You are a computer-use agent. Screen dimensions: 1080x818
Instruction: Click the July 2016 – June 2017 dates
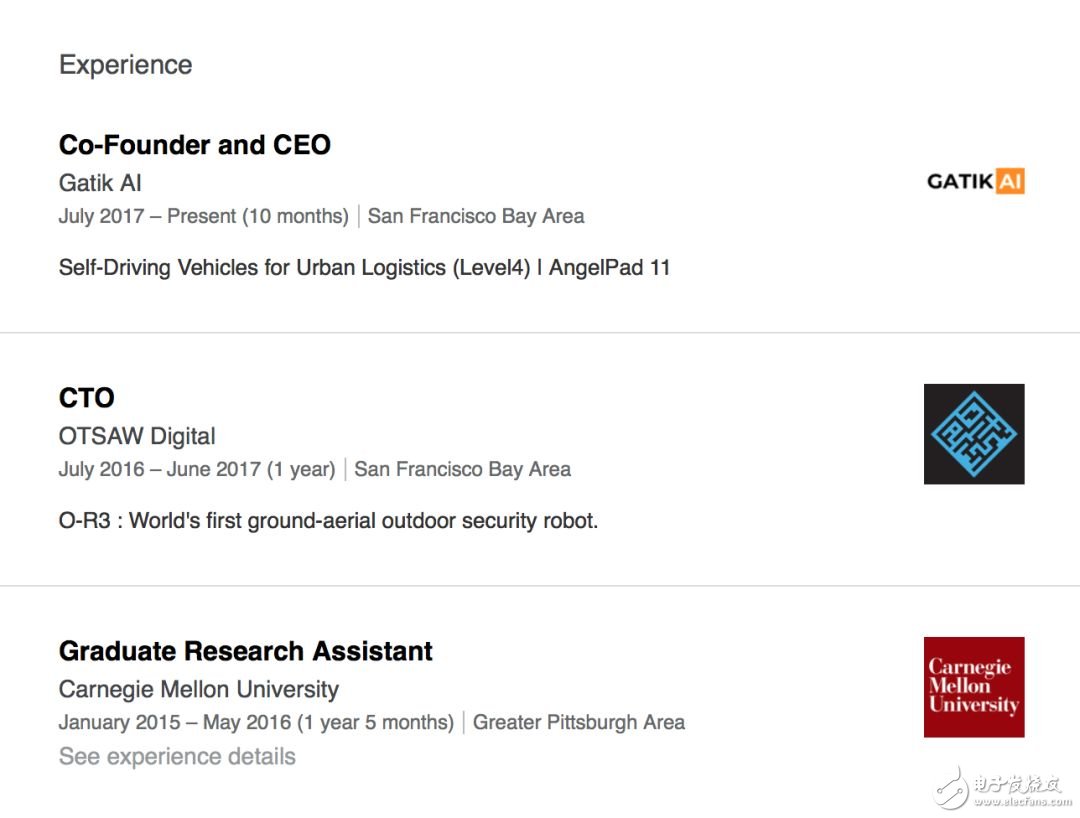(x=197, y=469)
